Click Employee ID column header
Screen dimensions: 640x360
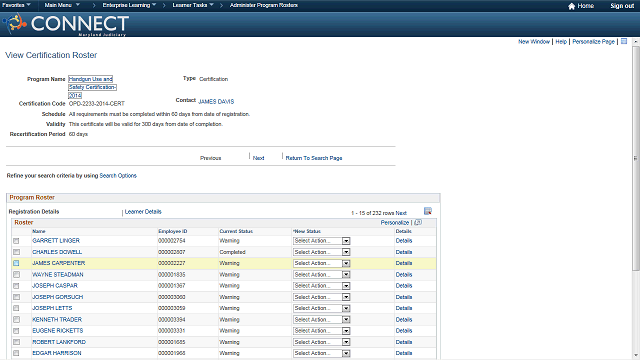173,231
